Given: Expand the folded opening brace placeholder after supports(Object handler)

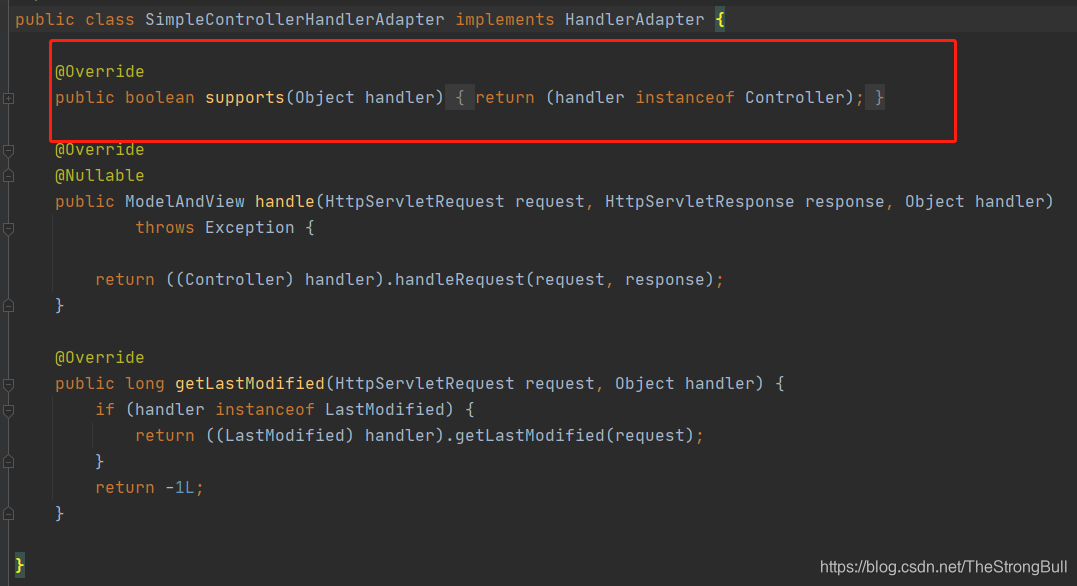Looking at the screenshot, I should coord(460,98).
